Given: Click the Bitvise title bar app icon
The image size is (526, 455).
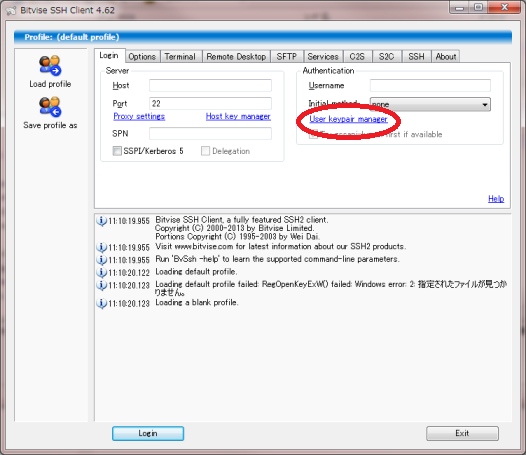Looking at the screenshot, I should (x=11, y=11).
